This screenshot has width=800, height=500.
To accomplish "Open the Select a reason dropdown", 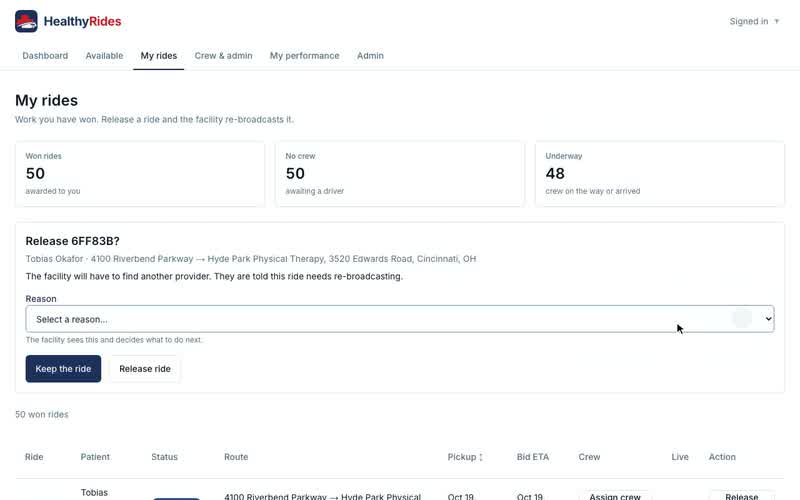I will point(399,319).
